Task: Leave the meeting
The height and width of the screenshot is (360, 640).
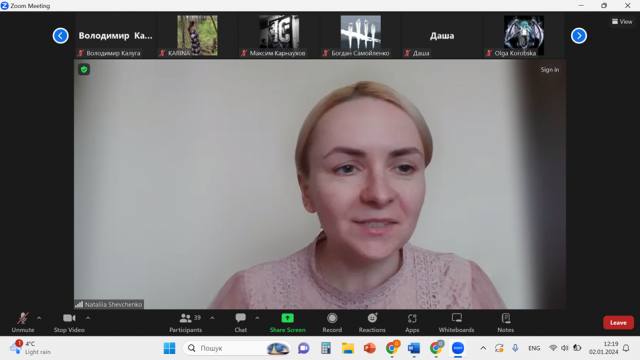Action: click(618, 322)
